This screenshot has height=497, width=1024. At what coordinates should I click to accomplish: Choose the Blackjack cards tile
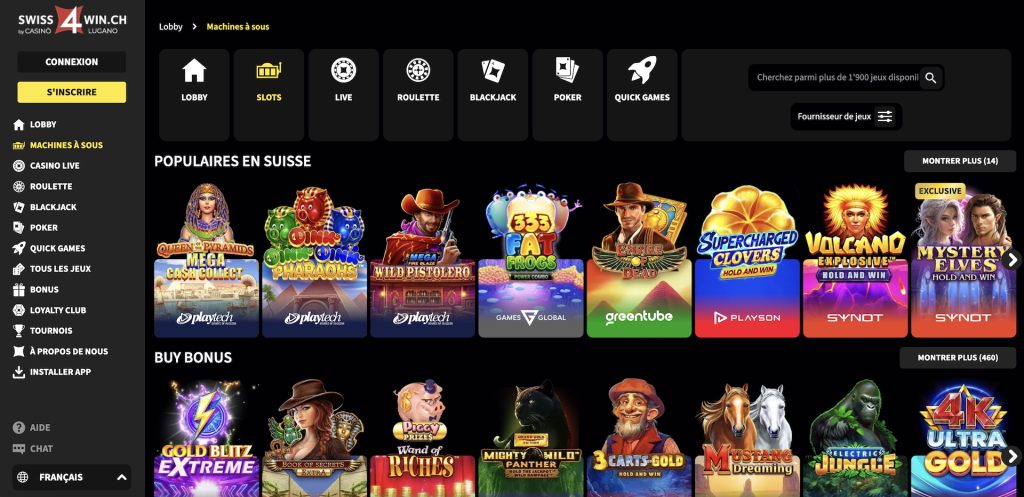[492, 95]
